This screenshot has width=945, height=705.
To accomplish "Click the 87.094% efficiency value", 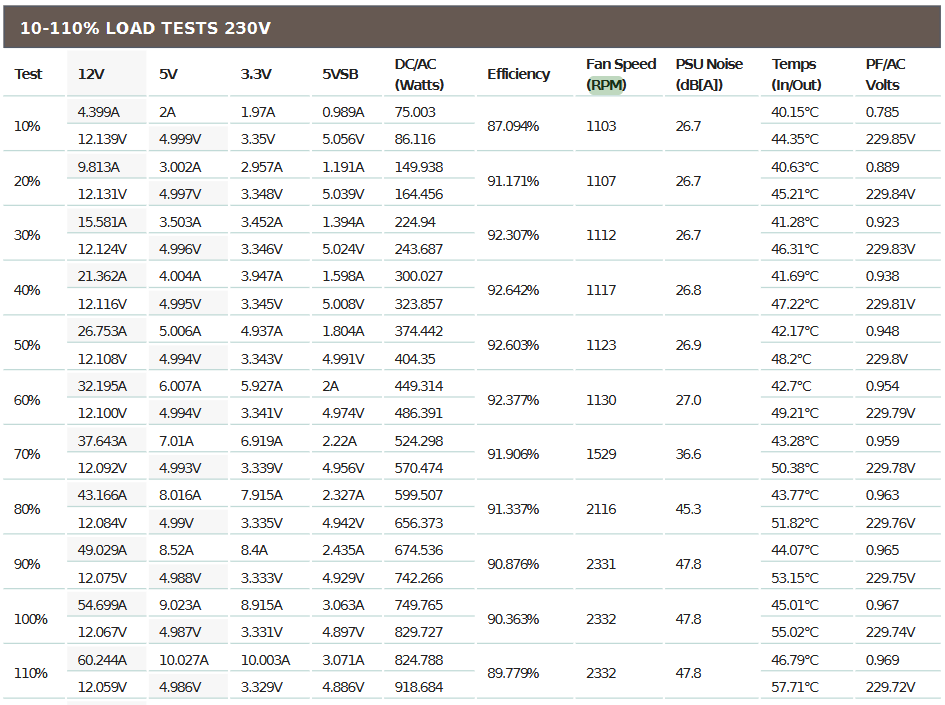I will 513,127.
